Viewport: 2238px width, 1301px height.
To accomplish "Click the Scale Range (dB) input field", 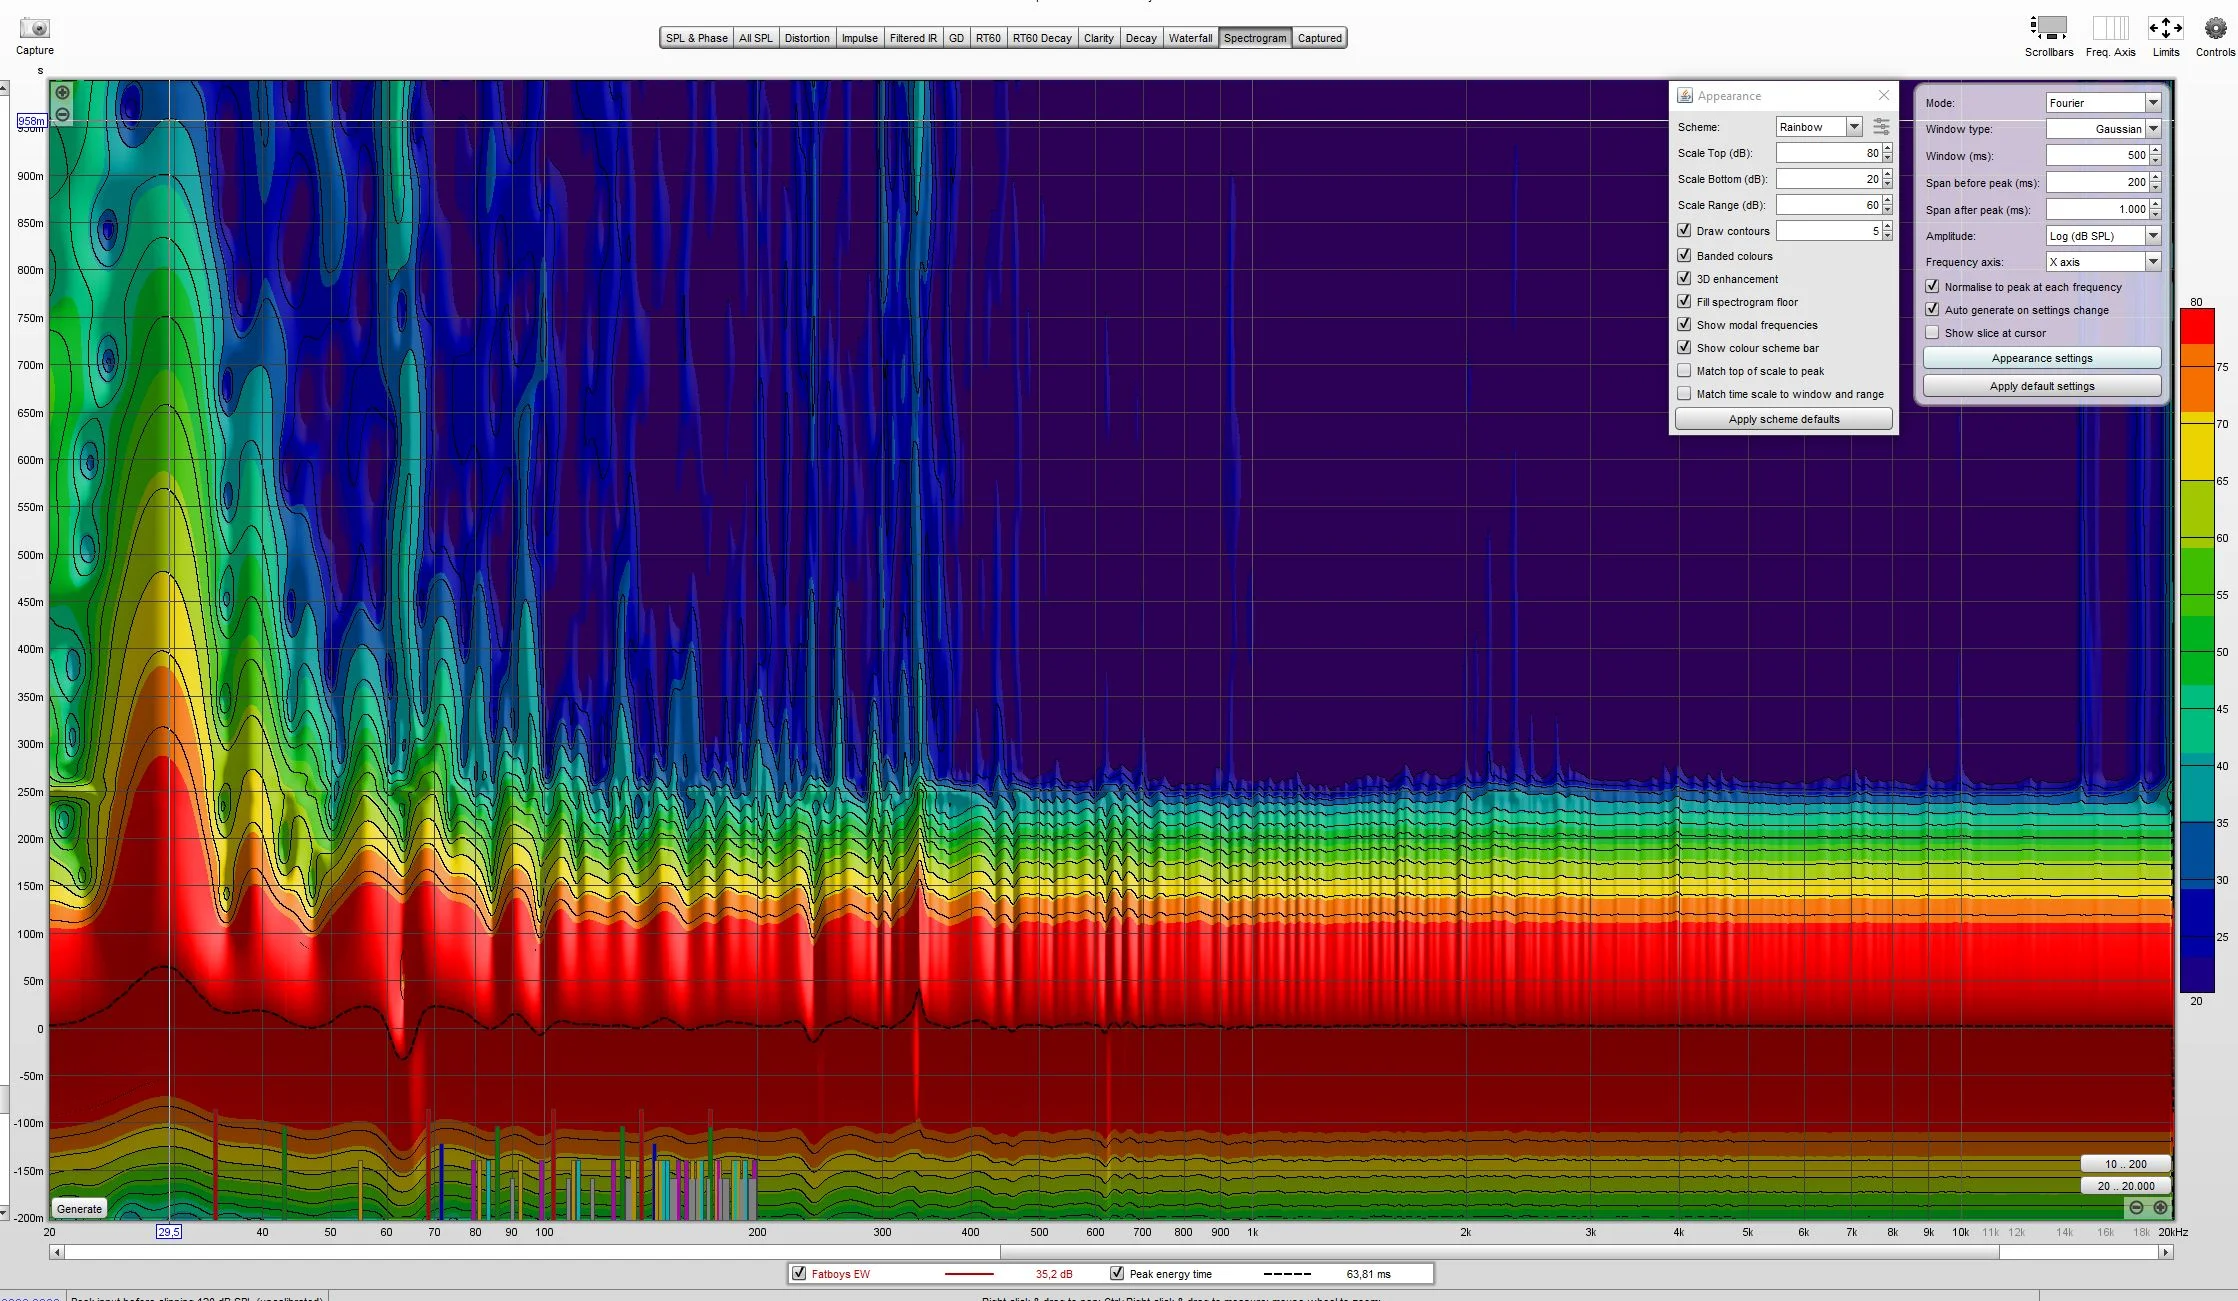I will (1828, 205).
